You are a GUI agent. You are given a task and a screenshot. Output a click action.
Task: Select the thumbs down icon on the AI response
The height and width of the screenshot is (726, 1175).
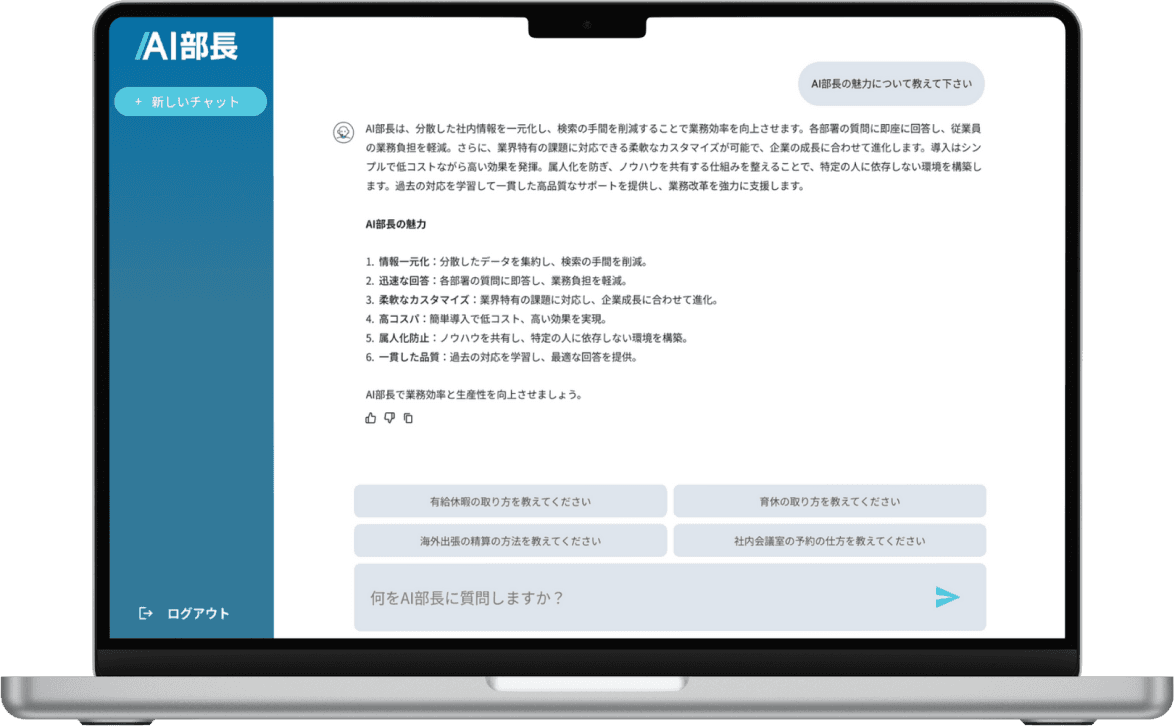pos(389,418)
